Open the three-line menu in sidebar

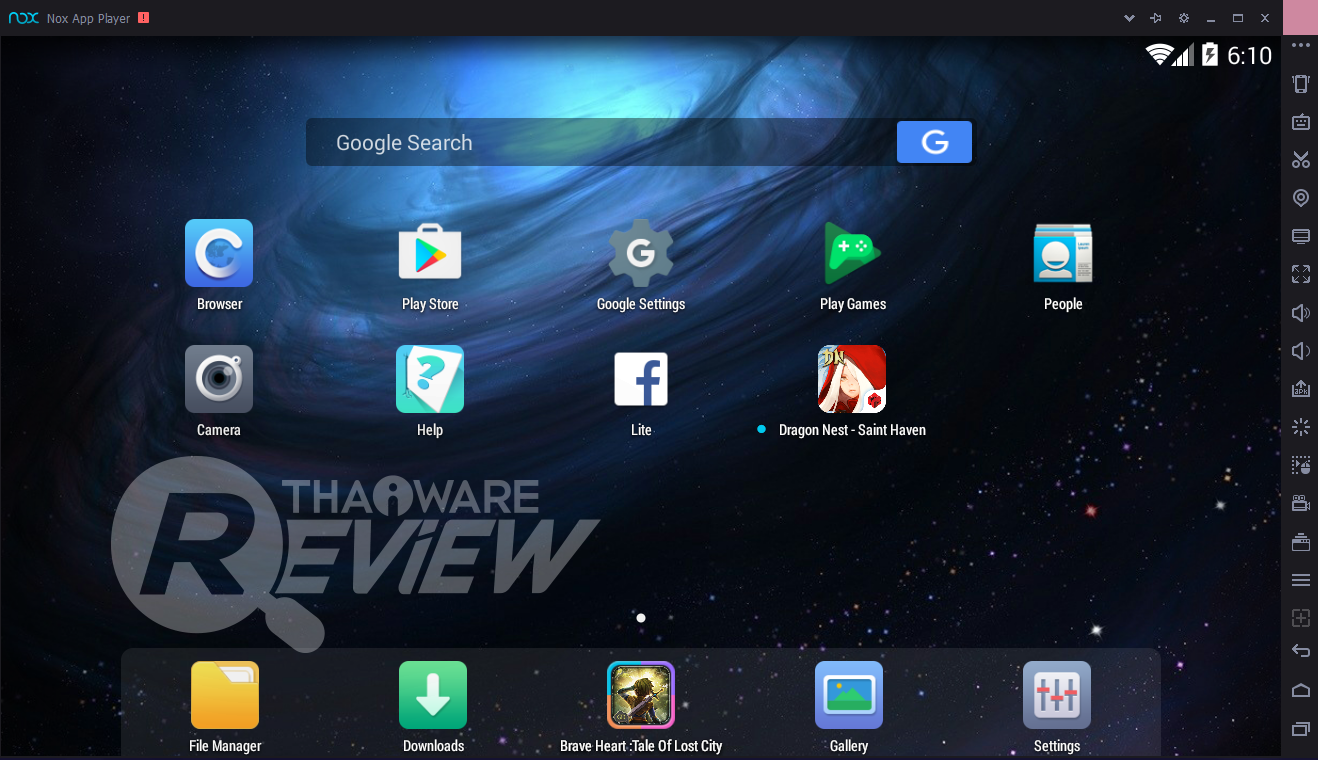coord(1301,580)
